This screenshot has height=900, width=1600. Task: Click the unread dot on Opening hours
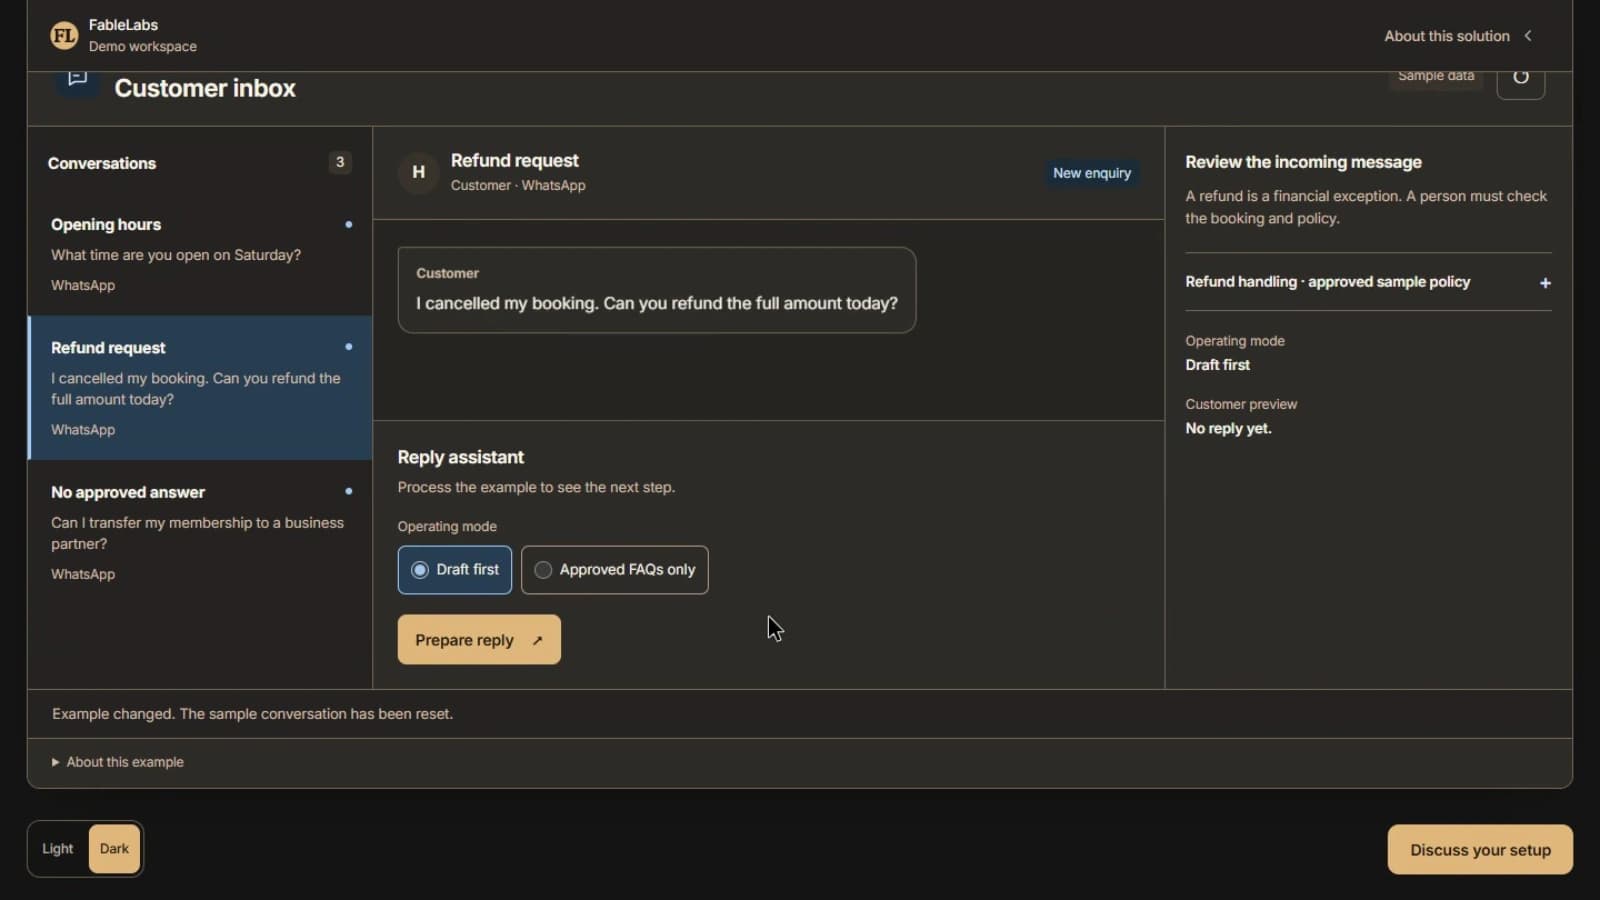click(348, 225)
